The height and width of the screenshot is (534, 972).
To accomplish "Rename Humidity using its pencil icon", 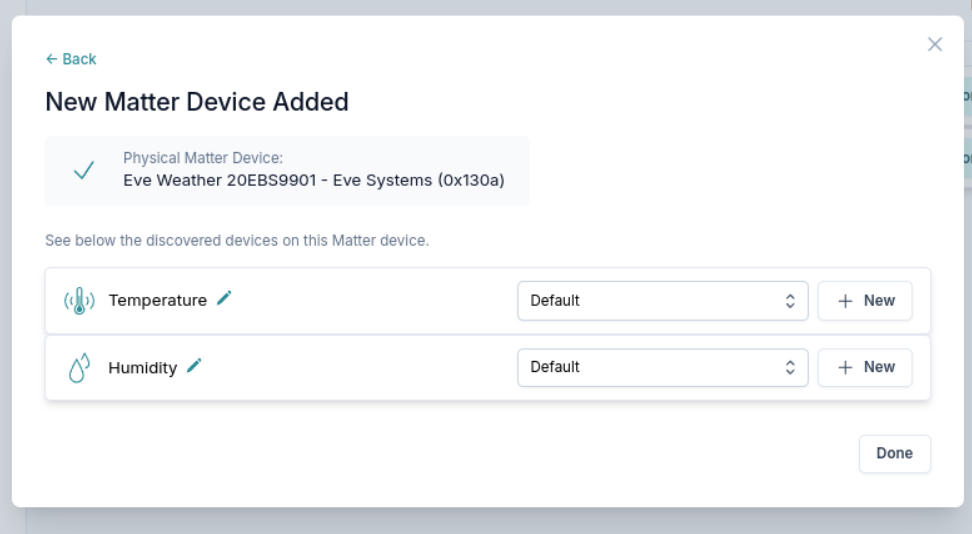I will (194, 366).
